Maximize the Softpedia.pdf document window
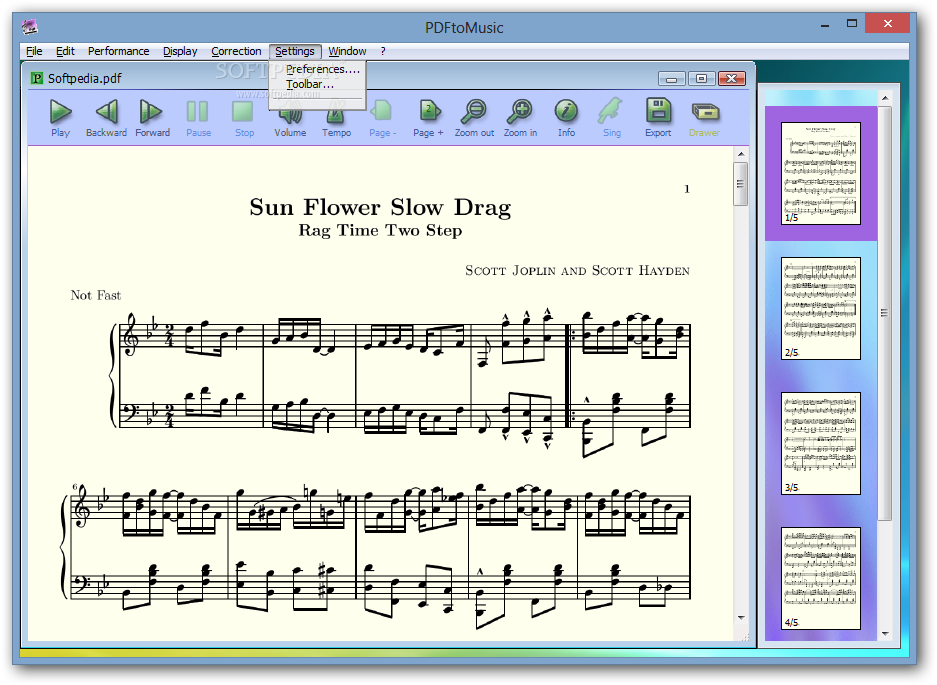Screen dimensions: 937x685 [x=702, y=79]
